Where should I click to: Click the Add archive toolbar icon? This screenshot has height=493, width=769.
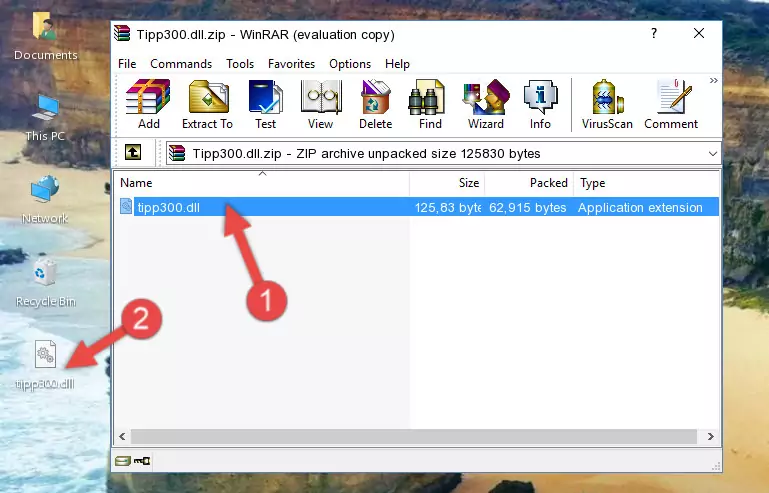point(148,104)
